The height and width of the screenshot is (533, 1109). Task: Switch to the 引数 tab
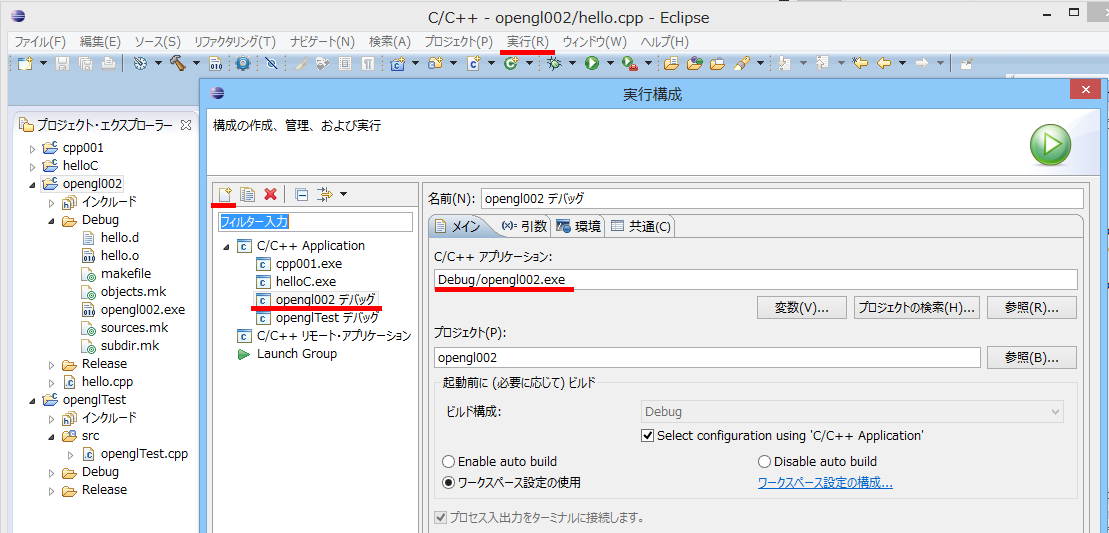coord(524,226)
